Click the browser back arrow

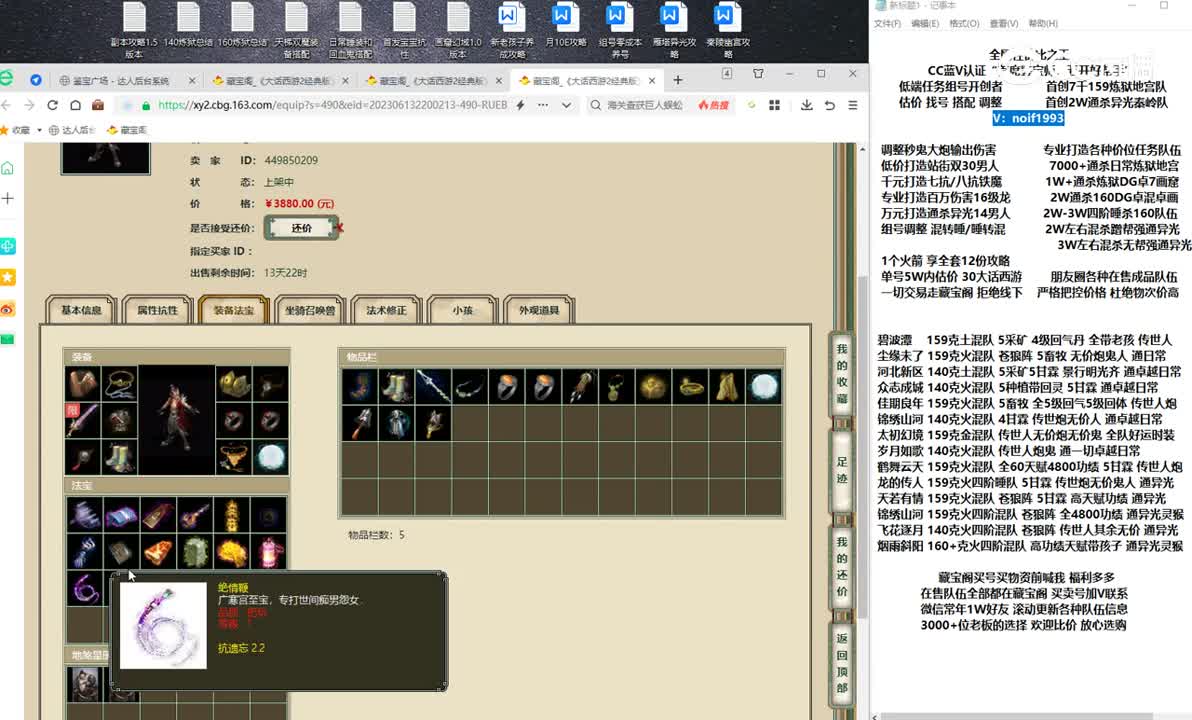(x=7, y=105)
